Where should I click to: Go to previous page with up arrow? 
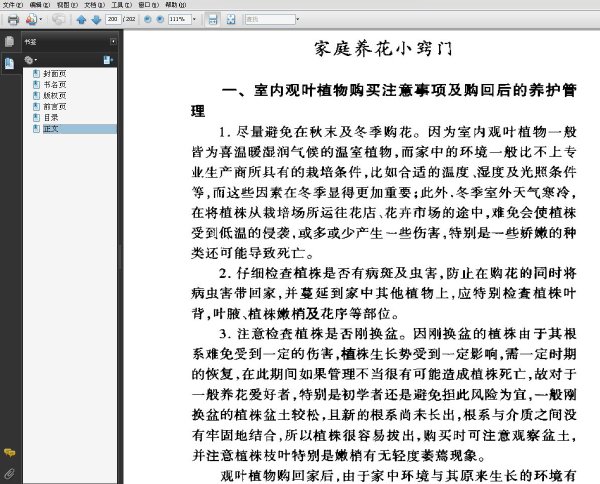click(81, 20)
